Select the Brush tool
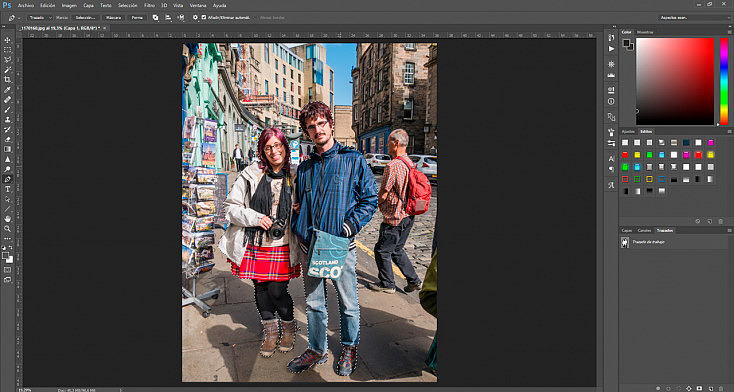Screen dimensions: 734x392 (7, 109)
